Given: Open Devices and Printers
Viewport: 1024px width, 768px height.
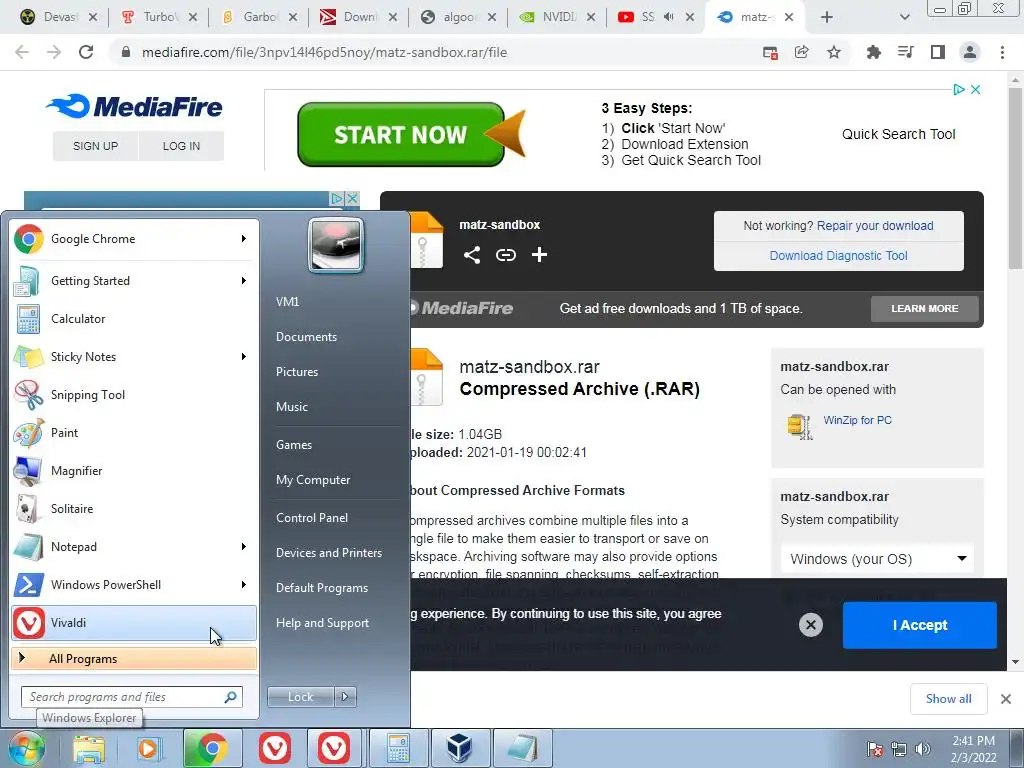Looking at the screenshot, I should click(x=328, y=553).
